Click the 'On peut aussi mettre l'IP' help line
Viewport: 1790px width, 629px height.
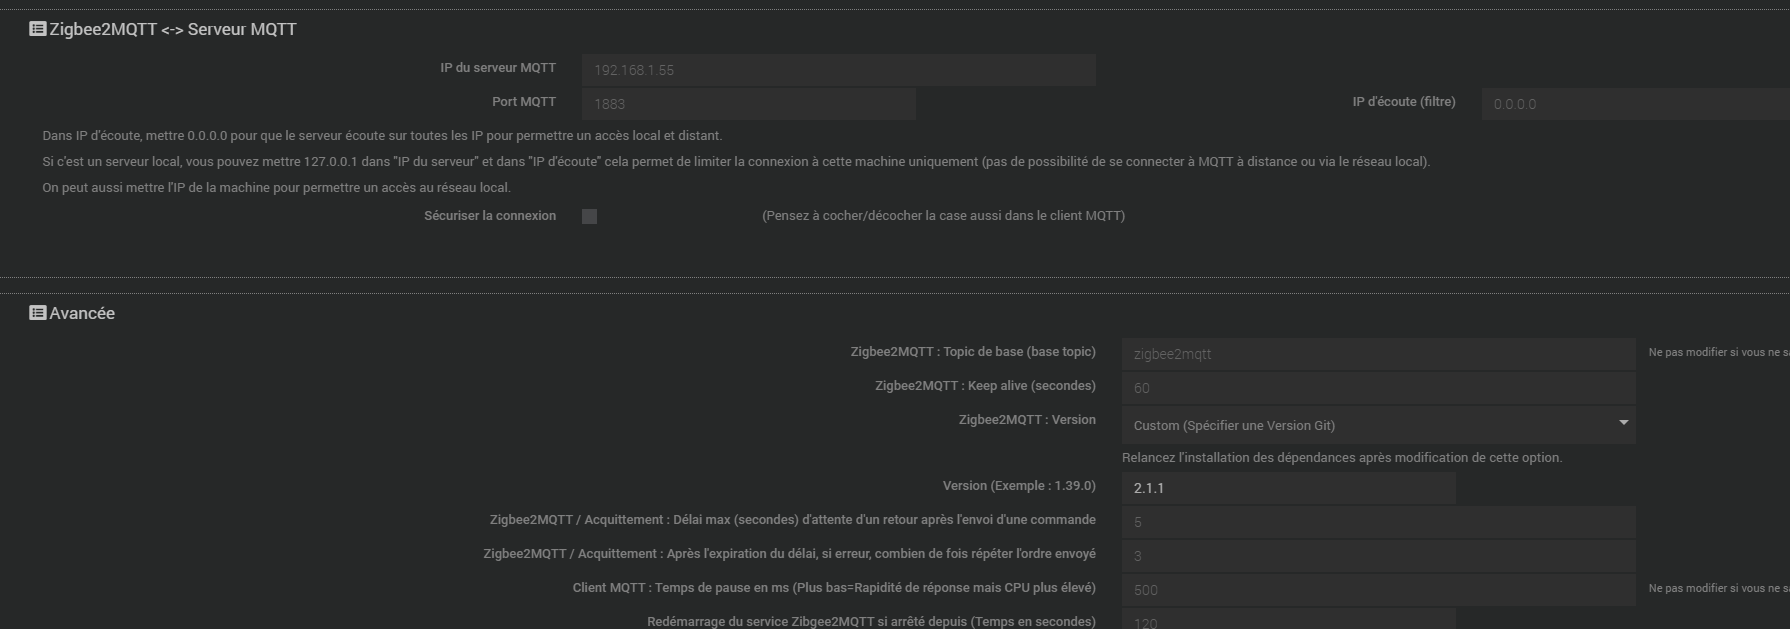(276, 188)
